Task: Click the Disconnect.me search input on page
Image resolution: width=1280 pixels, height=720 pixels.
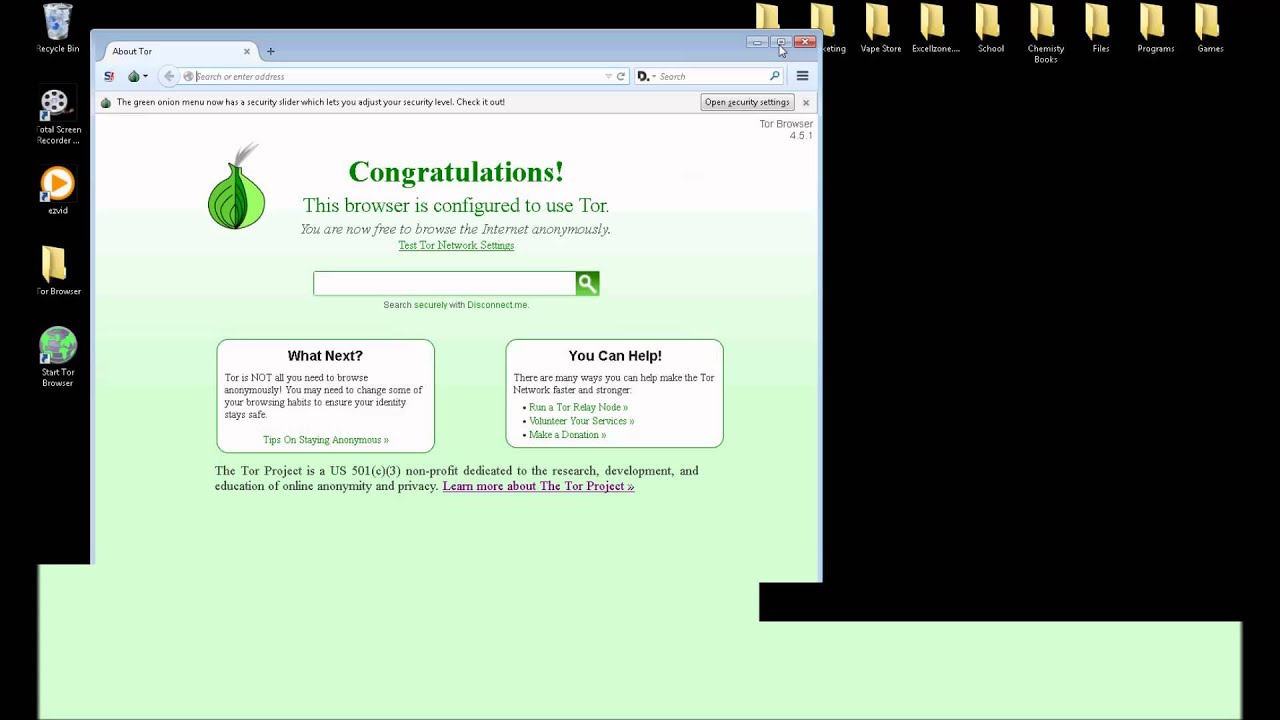Action: tap(444, 283)
